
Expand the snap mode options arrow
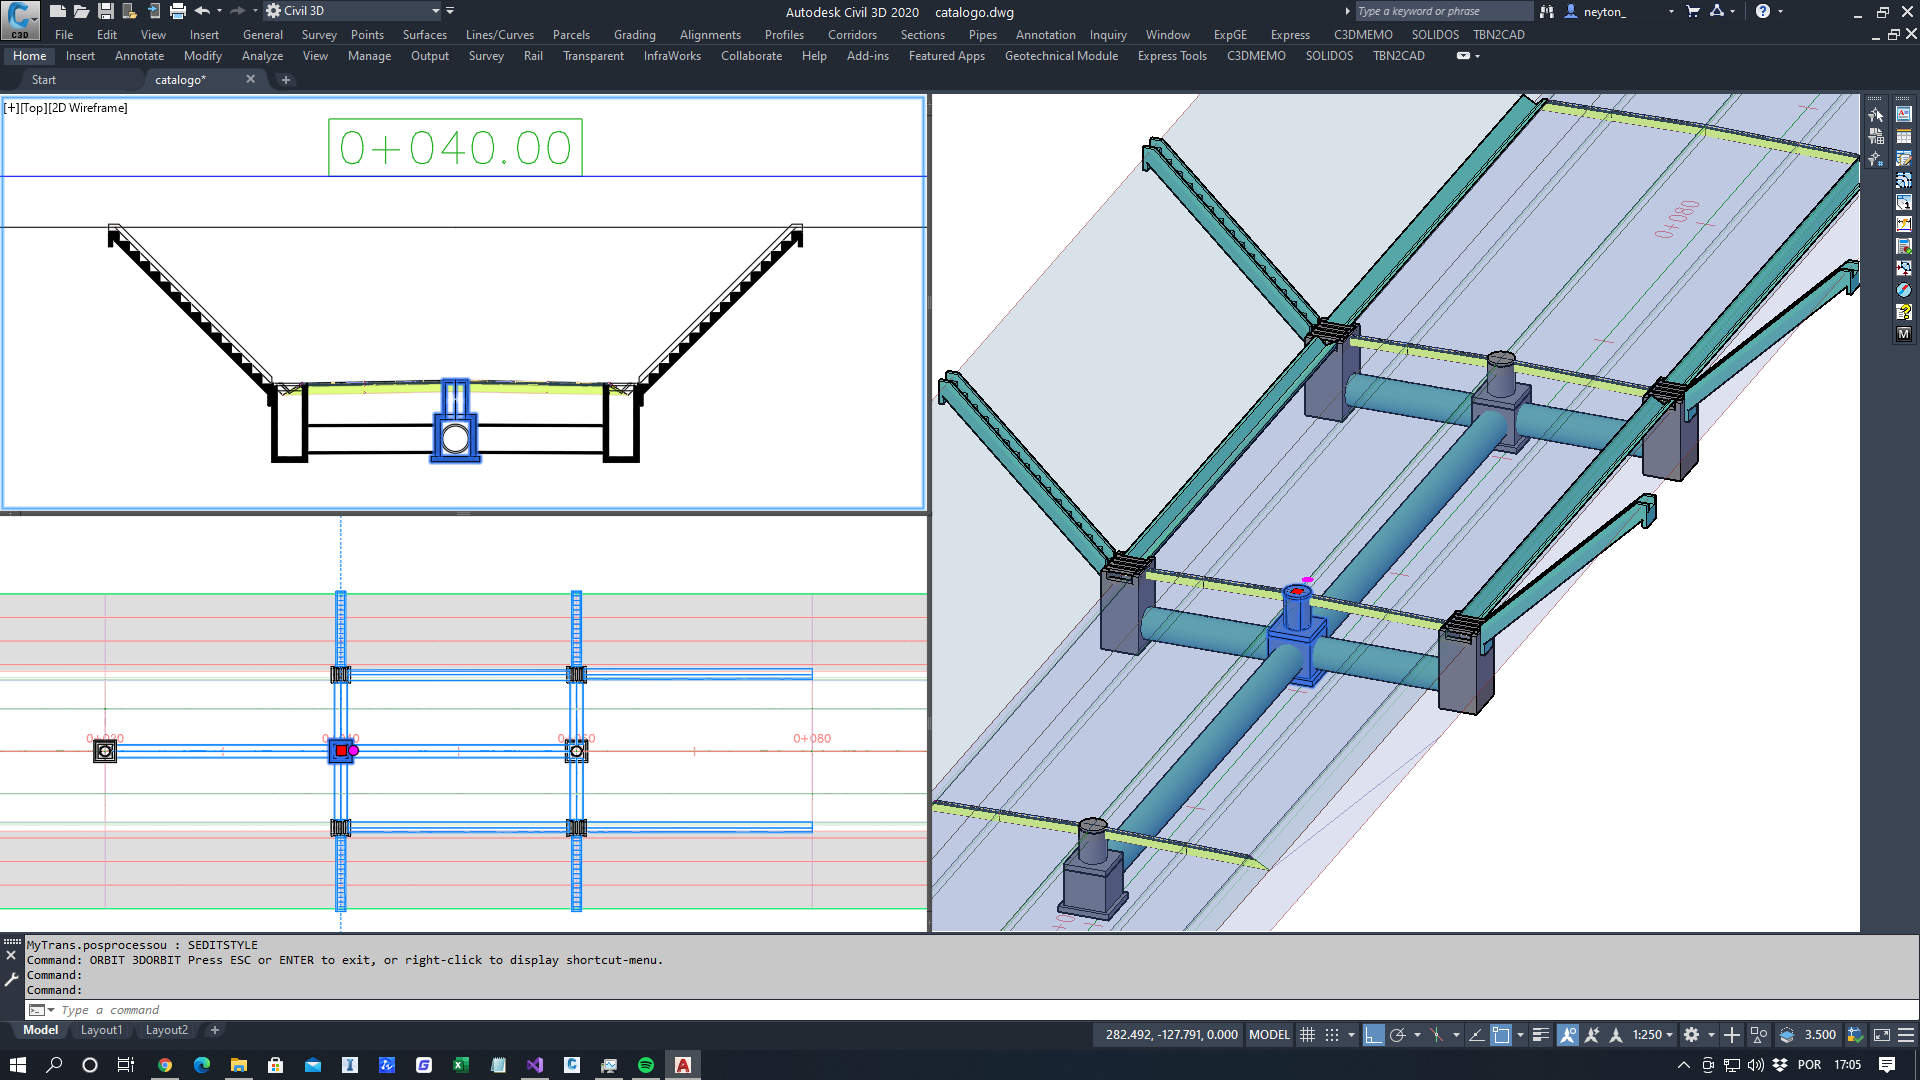click(1351, 1035)
